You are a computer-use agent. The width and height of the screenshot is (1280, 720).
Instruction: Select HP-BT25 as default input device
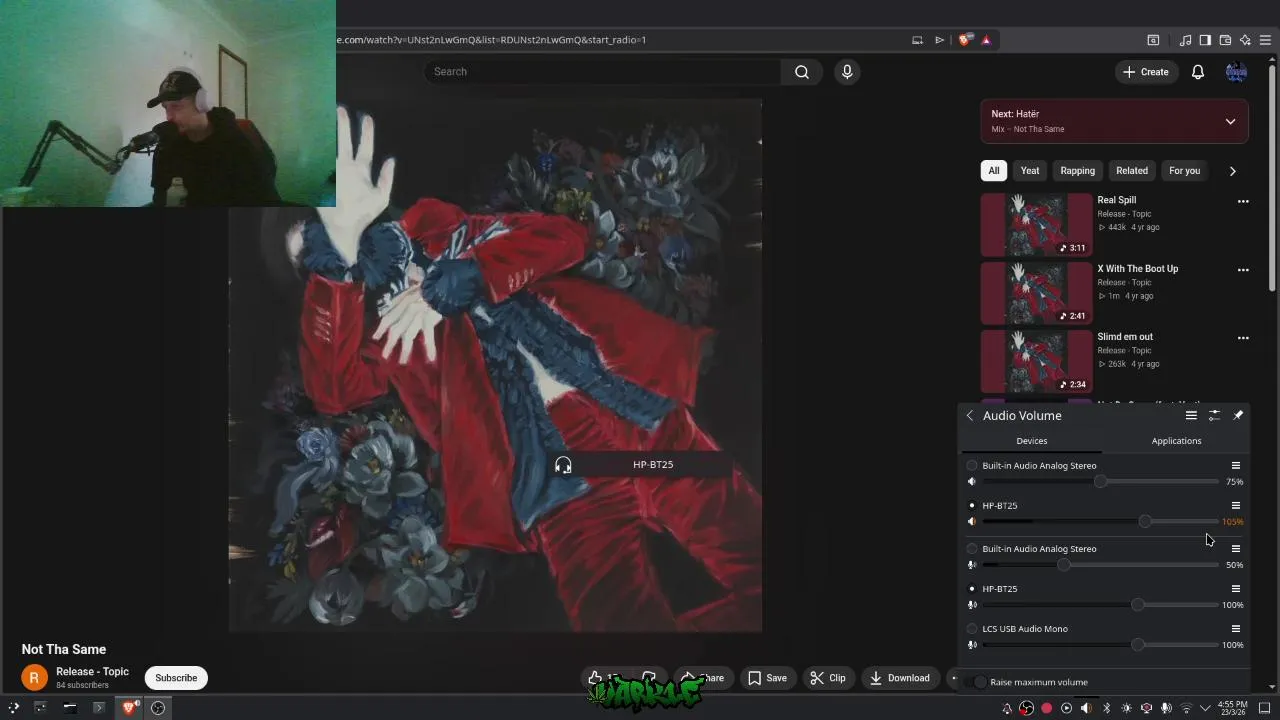[x=972, y=589]
